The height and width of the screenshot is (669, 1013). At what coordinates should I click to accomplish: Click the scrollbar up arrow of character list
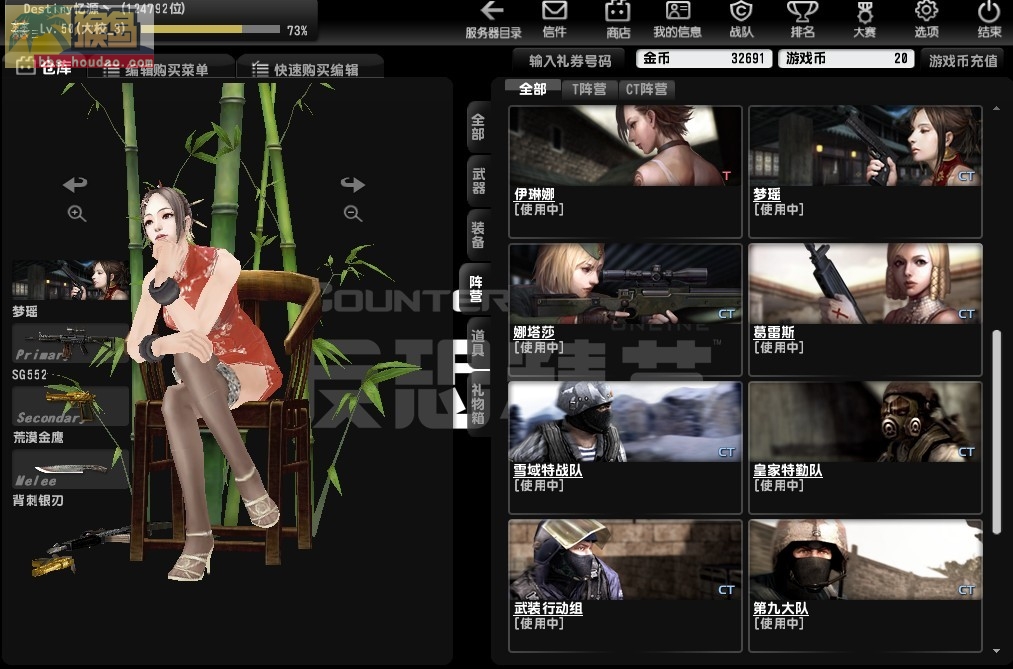(997, 108)
